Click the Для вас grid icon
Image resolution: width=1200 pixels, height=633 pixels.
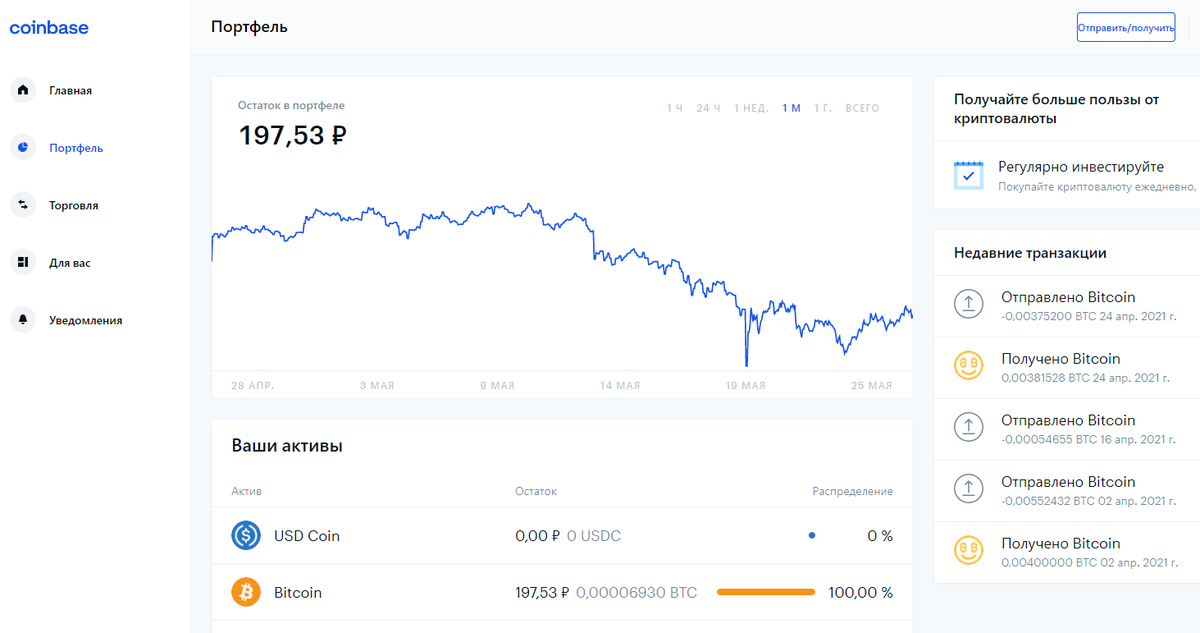(x=23, y=263)
